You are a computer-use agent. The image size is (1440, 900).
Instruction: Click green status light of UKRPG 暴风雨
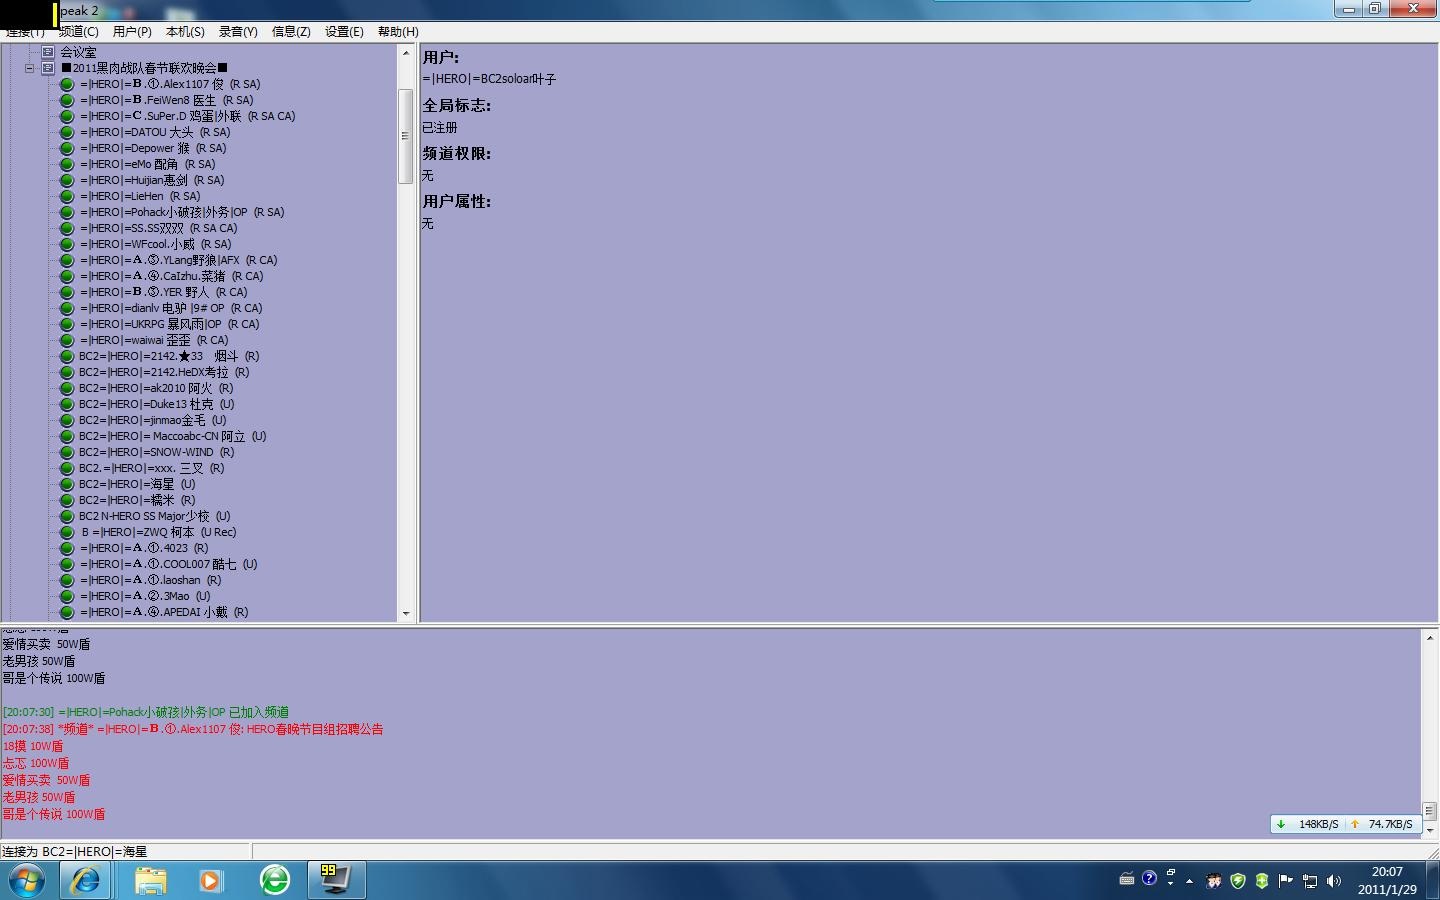[67, 324]
